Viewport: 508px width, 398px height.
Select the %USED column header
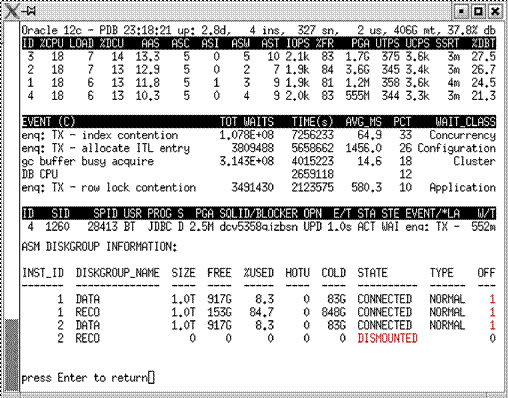[258, 273]
